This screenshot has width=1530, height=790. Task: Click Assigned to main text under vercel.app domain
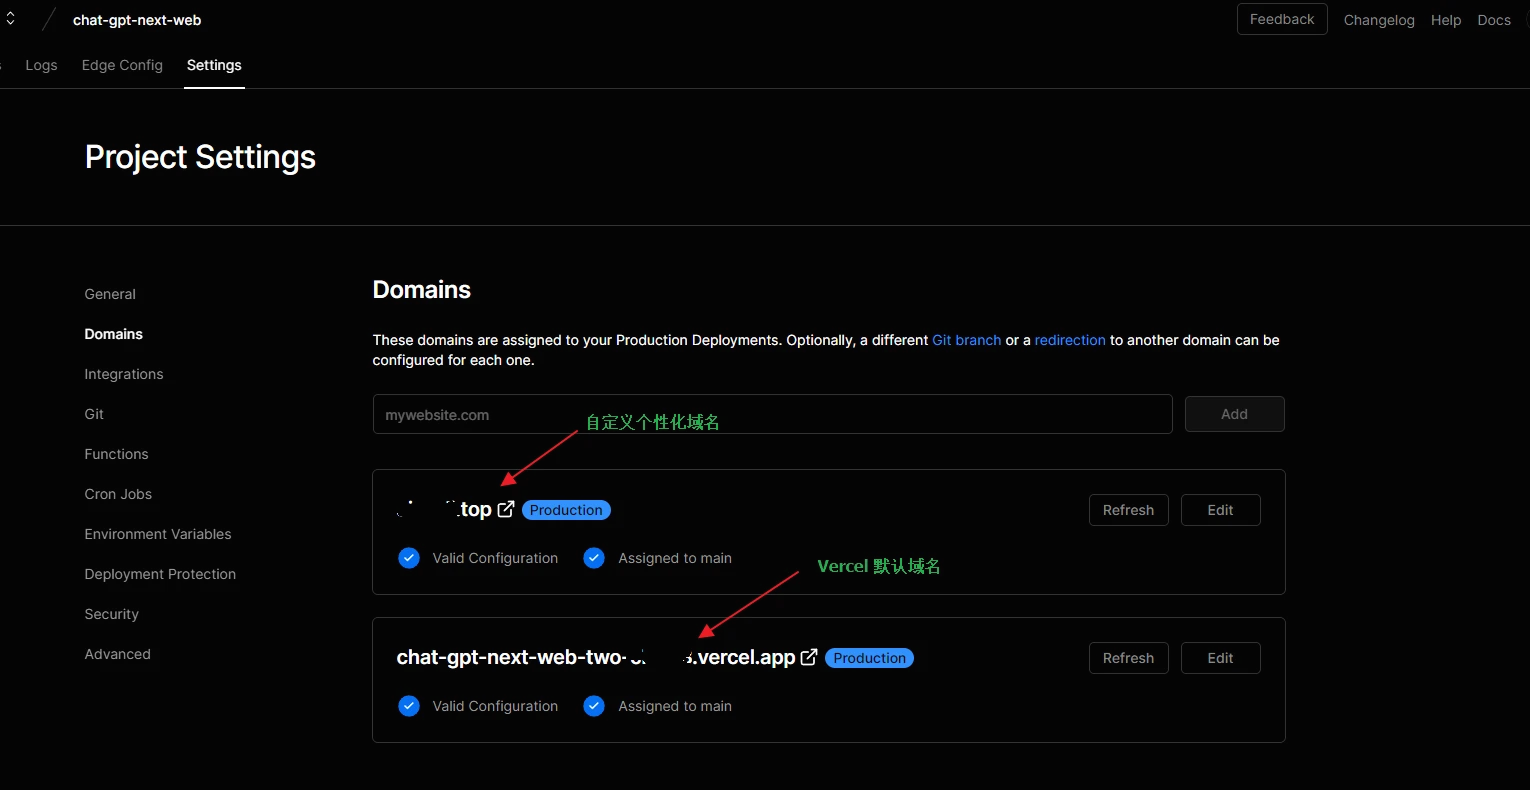675,706
